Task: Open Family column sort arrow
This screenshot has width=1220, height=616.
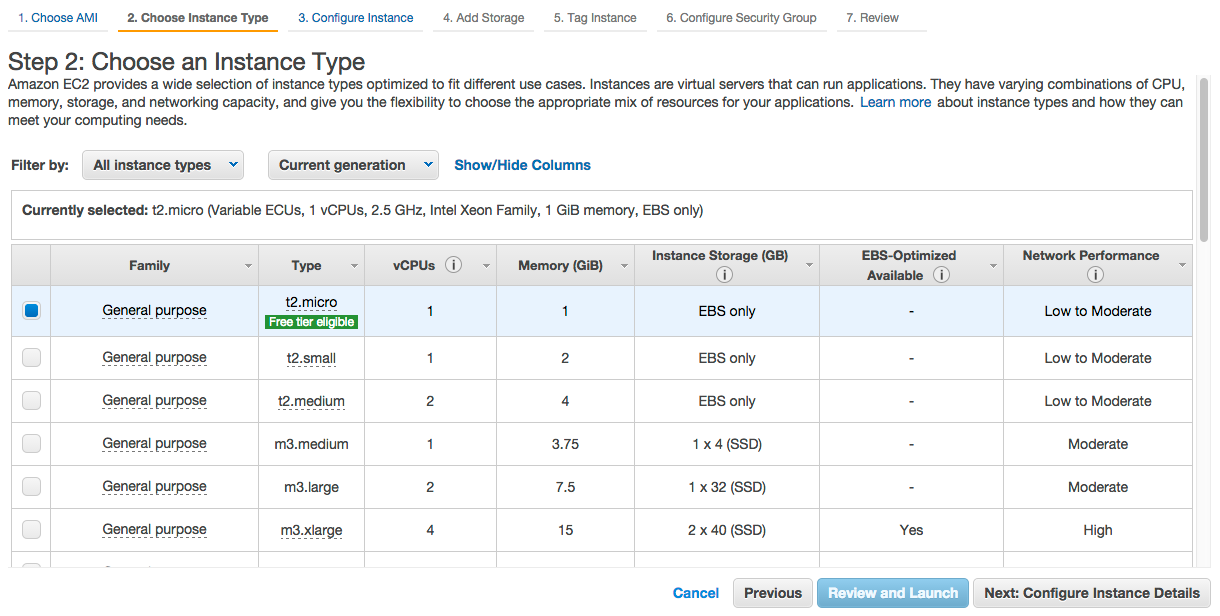Action: click(248, 266)
